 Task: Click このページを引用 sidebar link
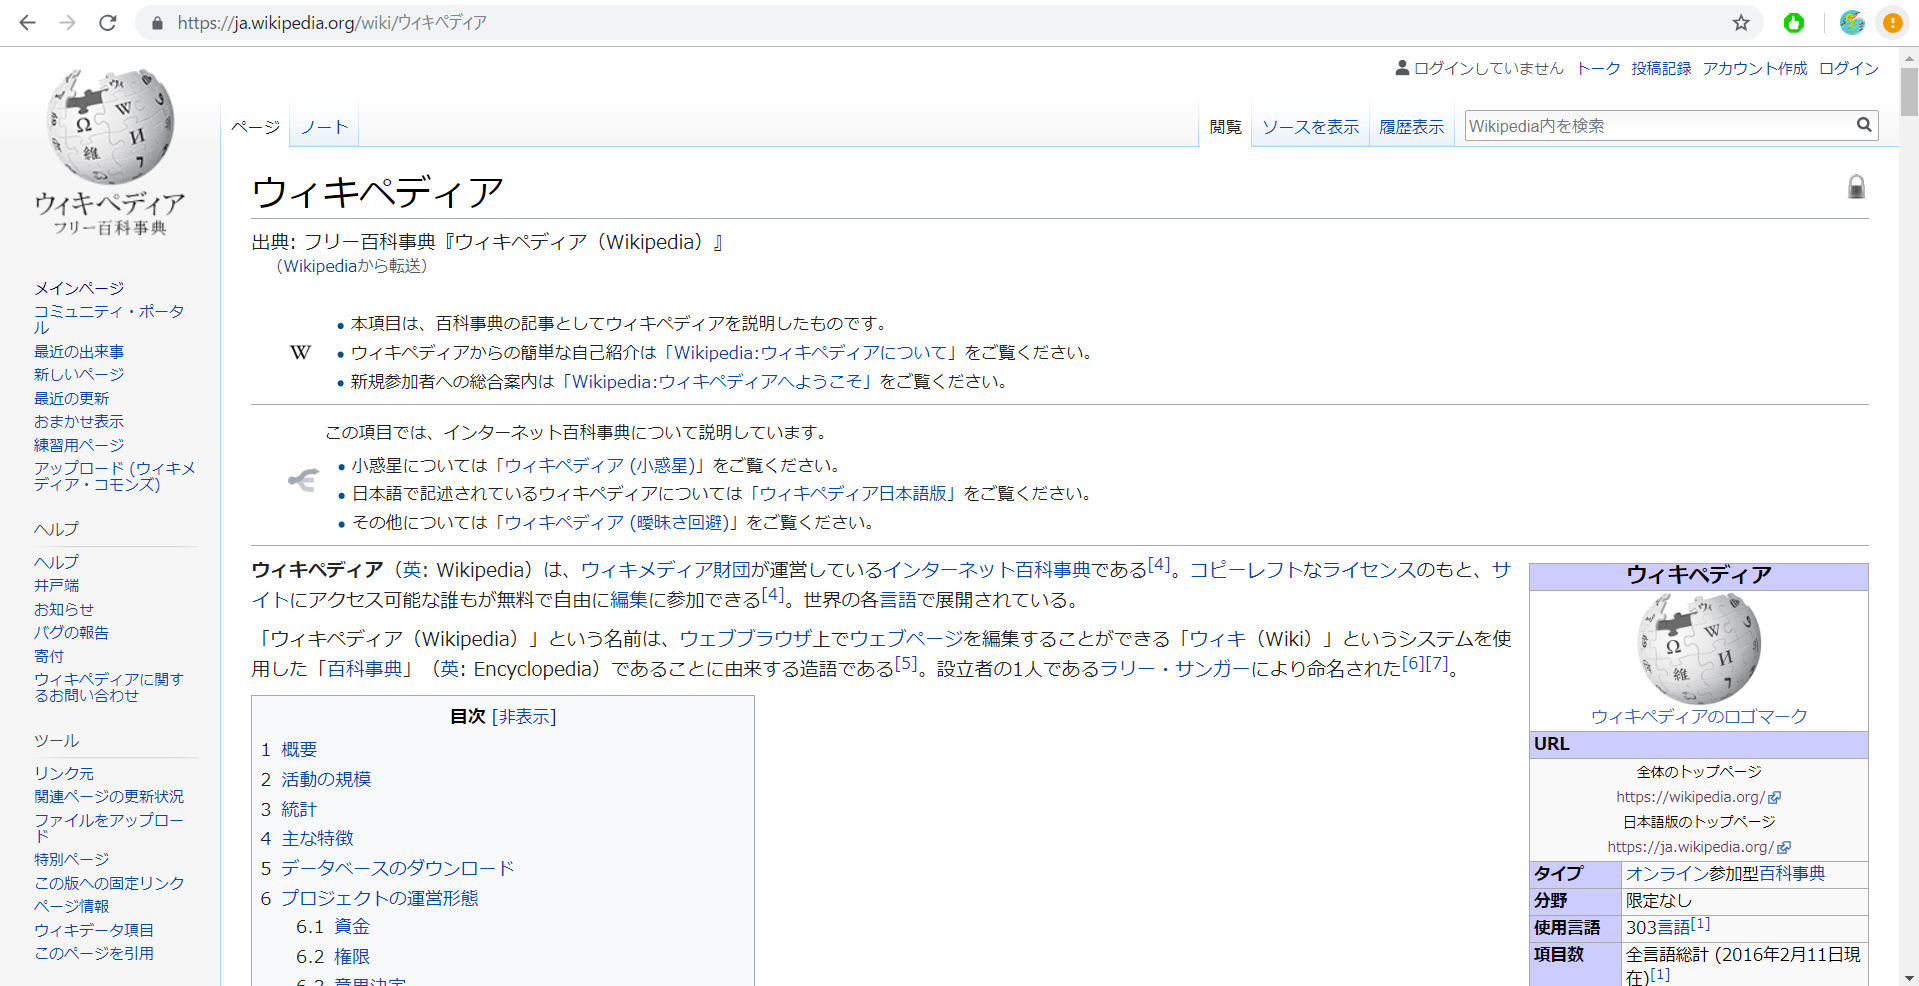coord(94,953)
